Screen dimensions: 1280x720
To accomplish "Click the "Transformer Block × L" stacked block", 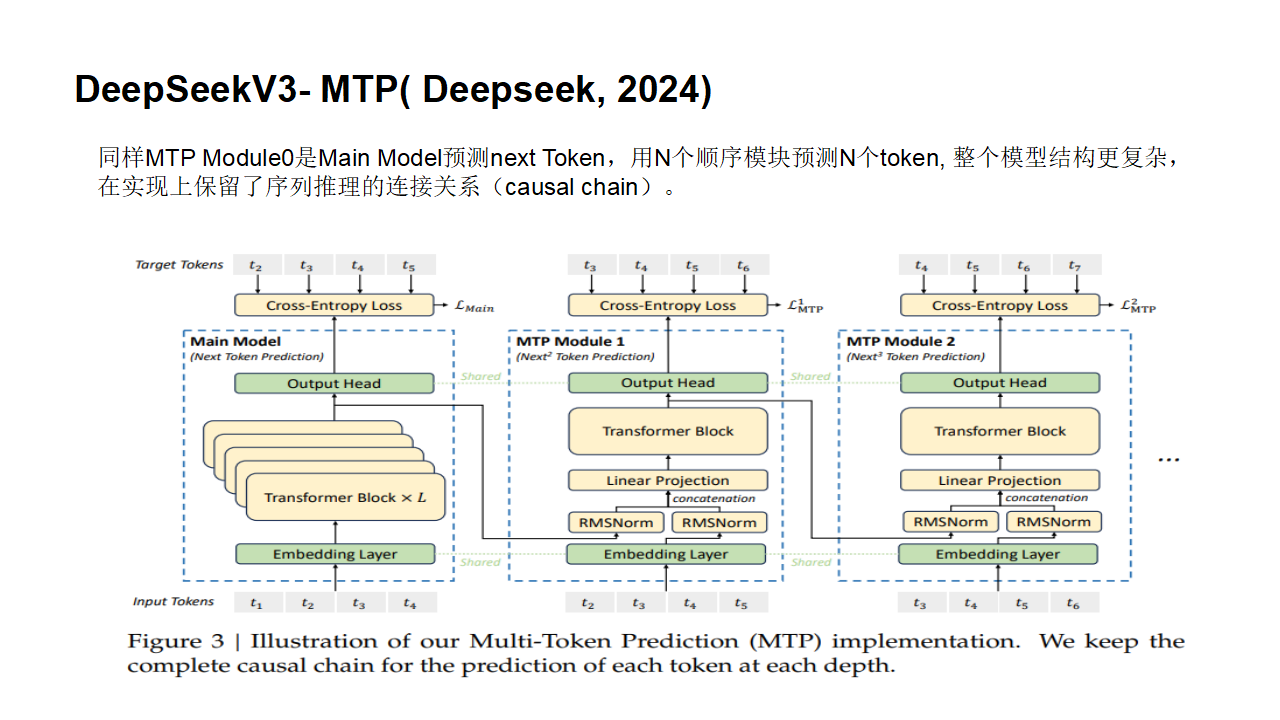I will coord(345,497).
